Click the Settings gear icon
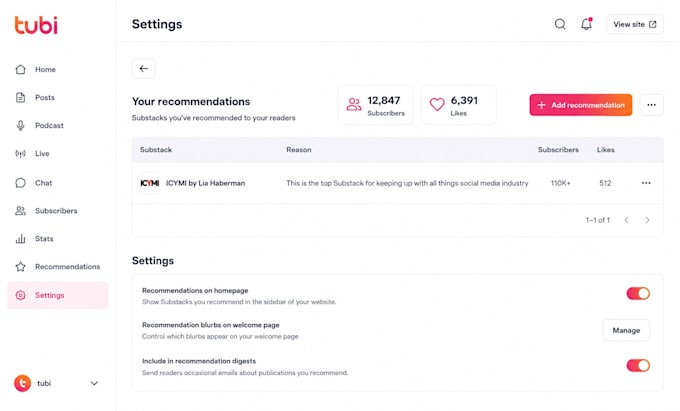 20,295
